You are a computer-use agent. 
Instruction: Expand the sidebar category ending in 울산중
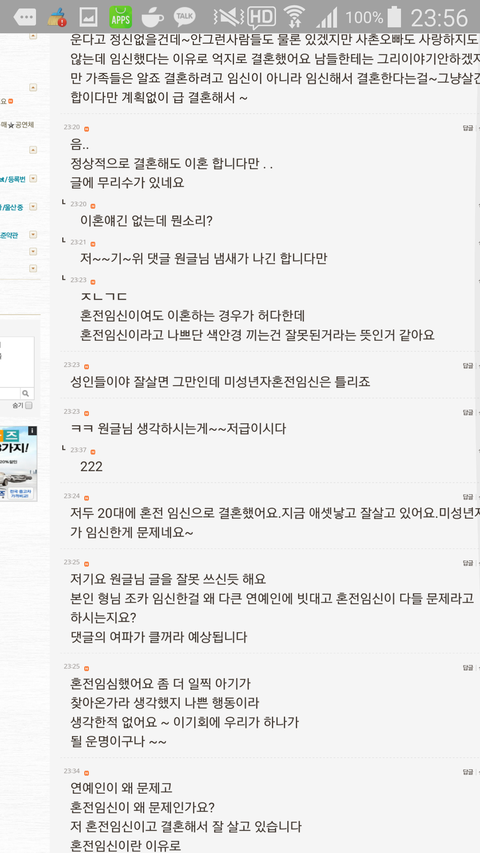[33, 207]
